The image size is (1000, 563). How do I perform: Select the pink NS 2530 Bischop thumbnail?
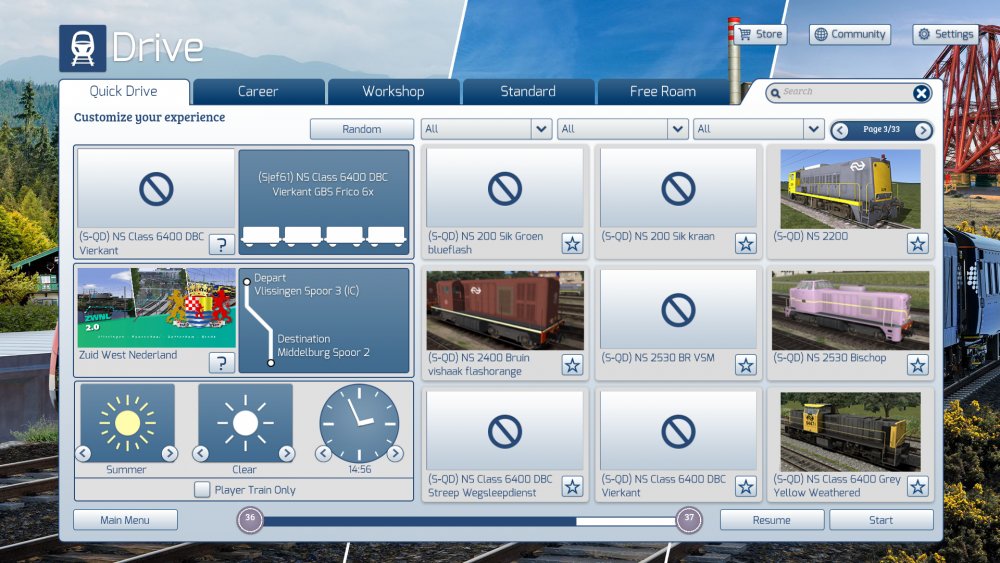850,310
